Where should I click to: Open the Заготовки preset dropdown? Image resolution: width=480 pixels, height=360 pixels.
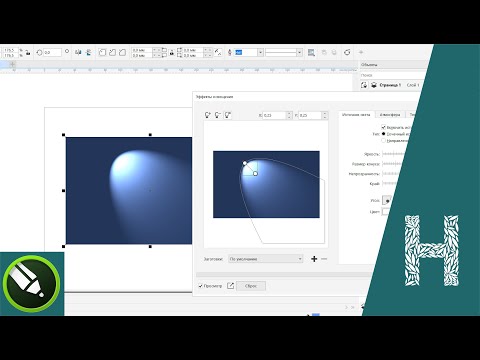(x=266, y=259)
